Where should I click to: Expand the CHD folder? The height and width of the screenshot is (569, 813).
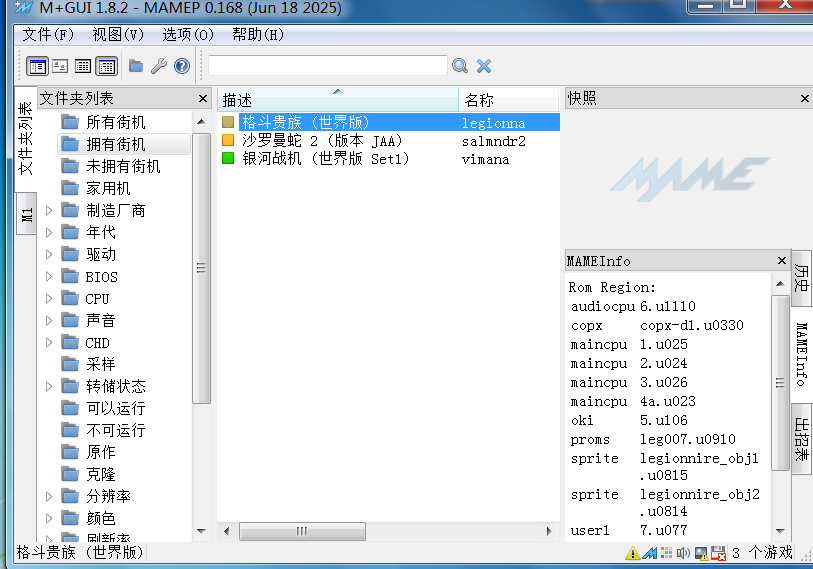pos(49,342)
